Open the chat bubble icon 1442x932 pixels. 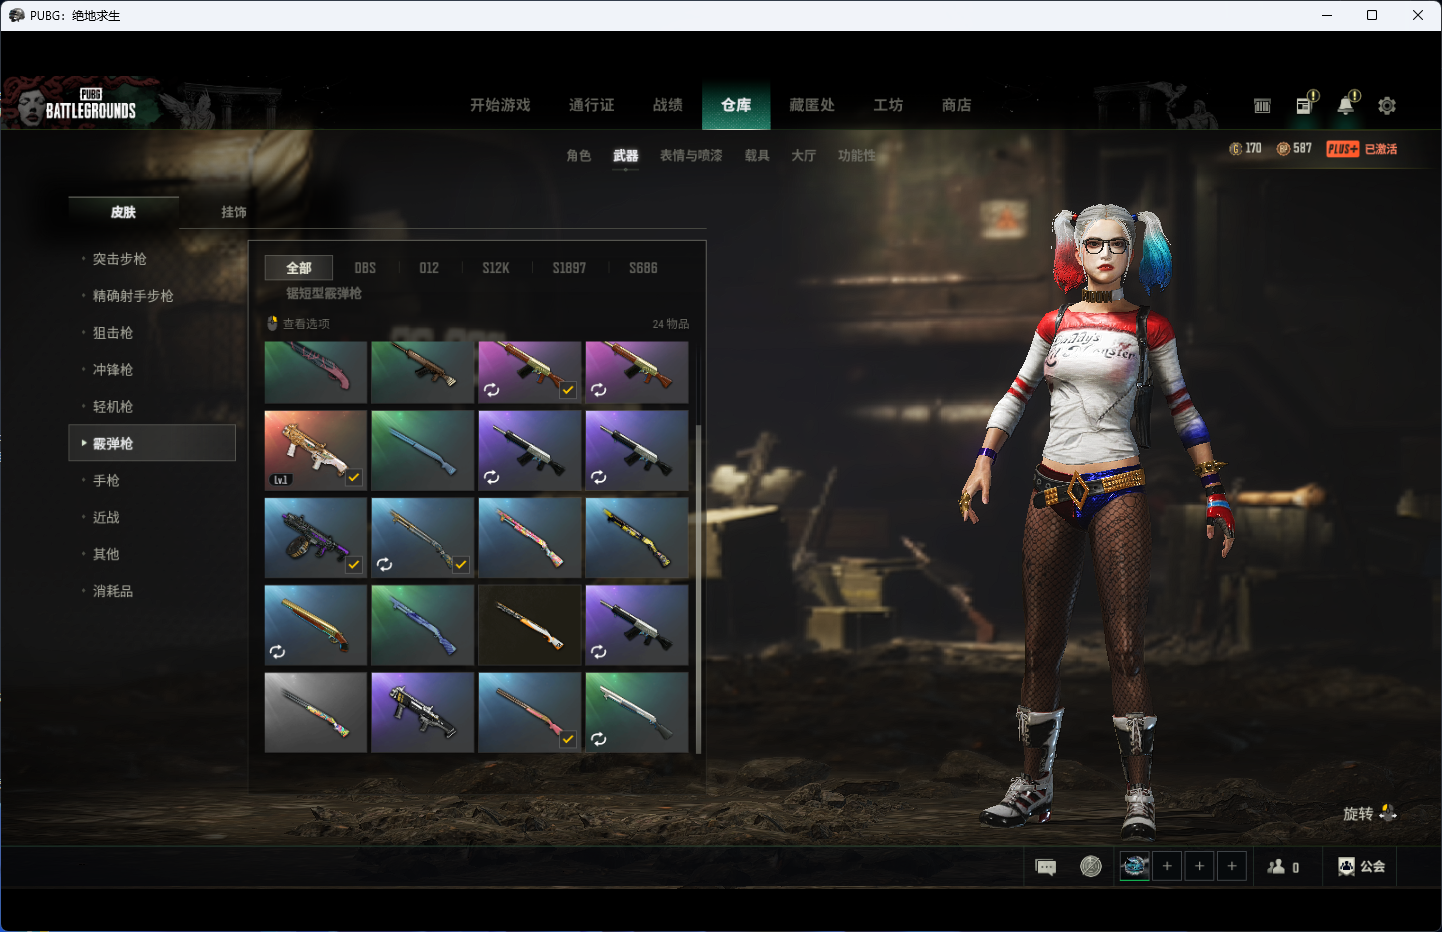(1046, 867)
